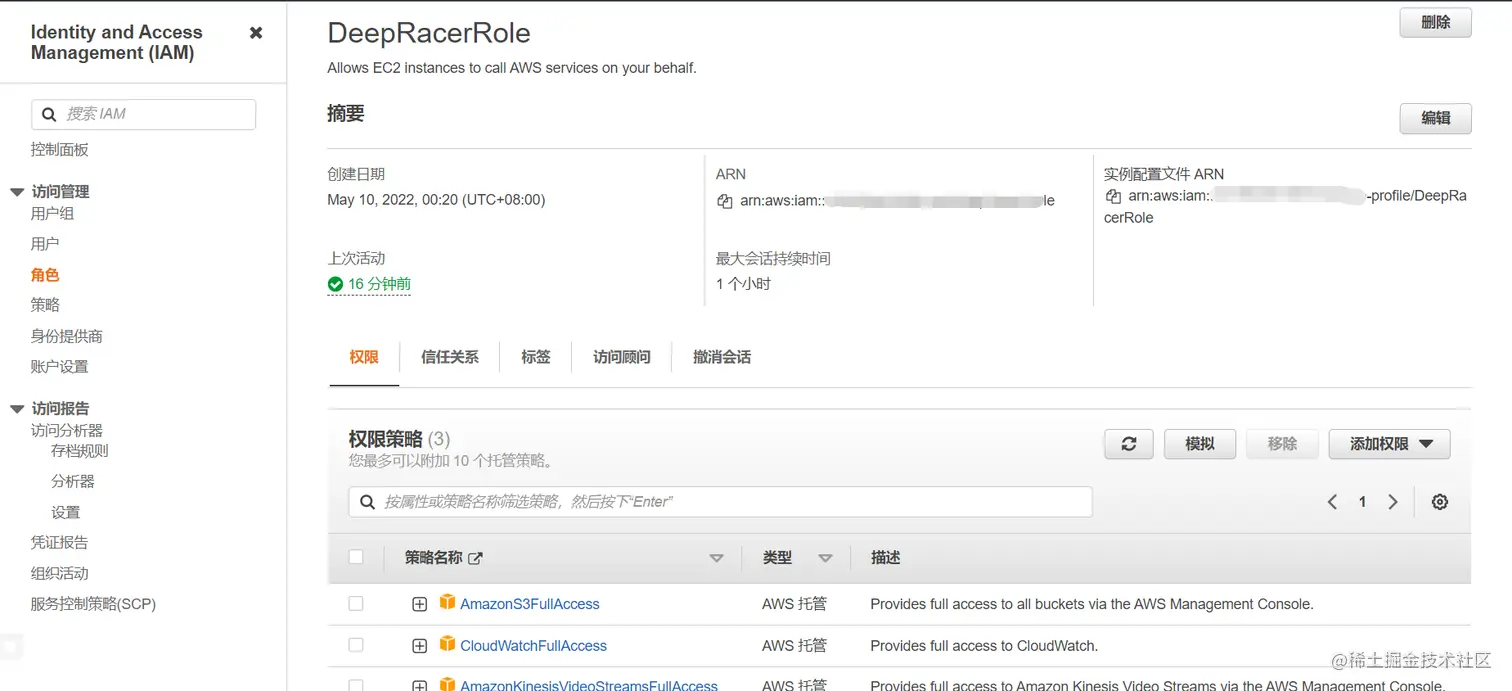
Task: Expand the CloudWatchFullAccess policy details
Action: [420, 646]
